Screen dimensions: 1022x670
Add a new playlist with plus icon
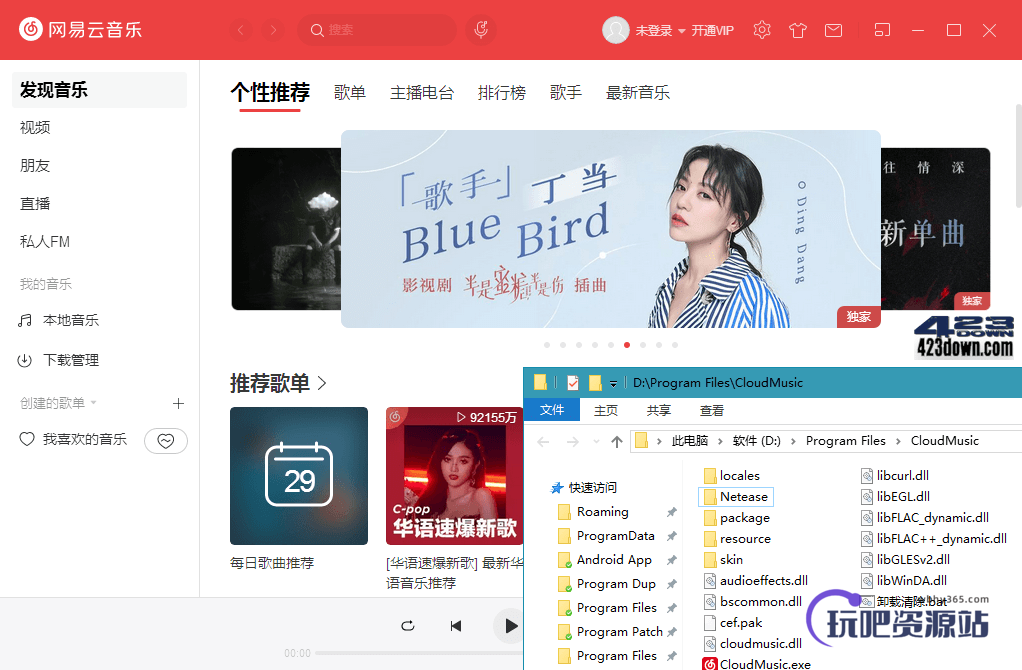178,403
